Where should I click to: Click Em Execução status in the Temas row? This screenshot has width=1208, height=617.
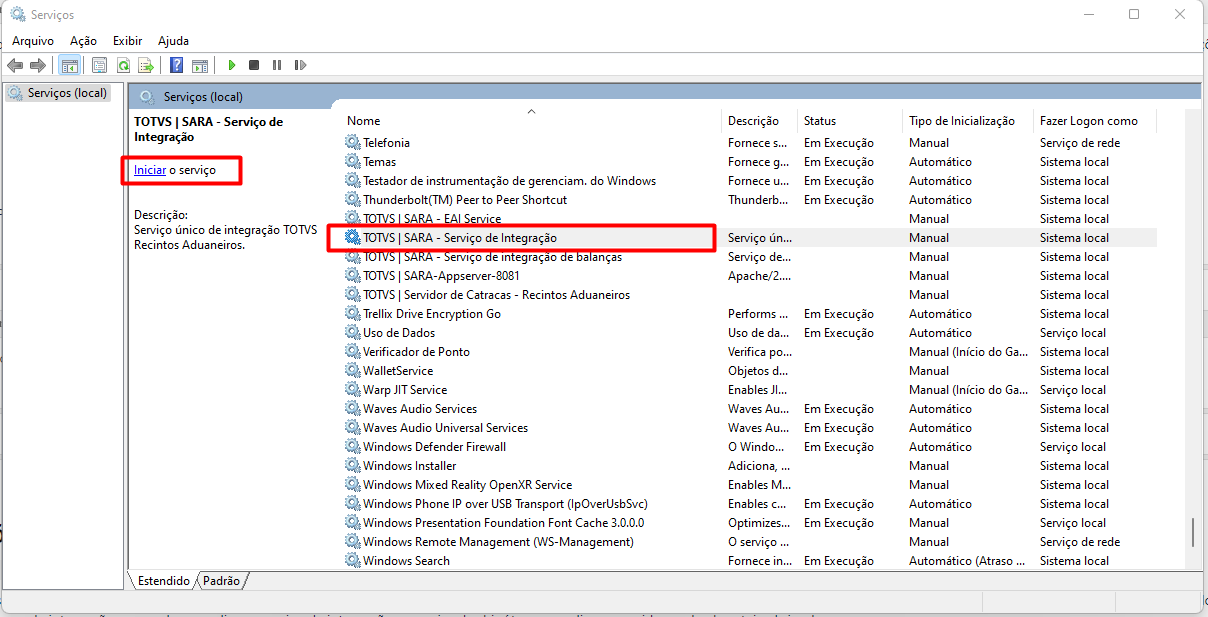pos(839,162)
